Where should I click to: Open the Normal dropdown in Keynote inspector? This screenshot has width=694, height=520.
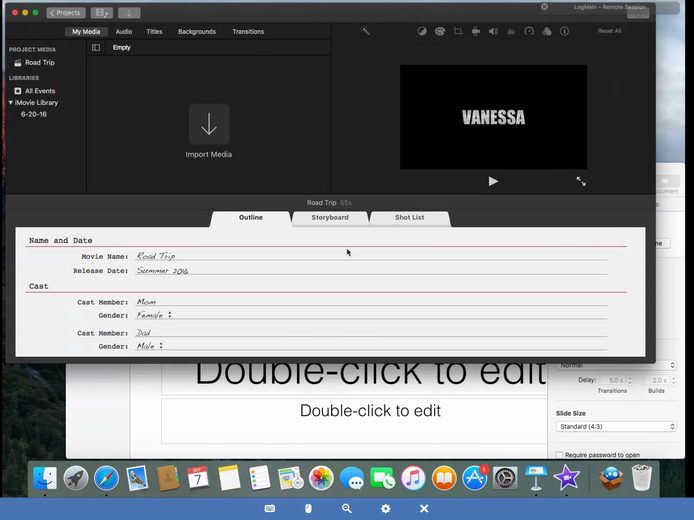click(x=616, y=365)
